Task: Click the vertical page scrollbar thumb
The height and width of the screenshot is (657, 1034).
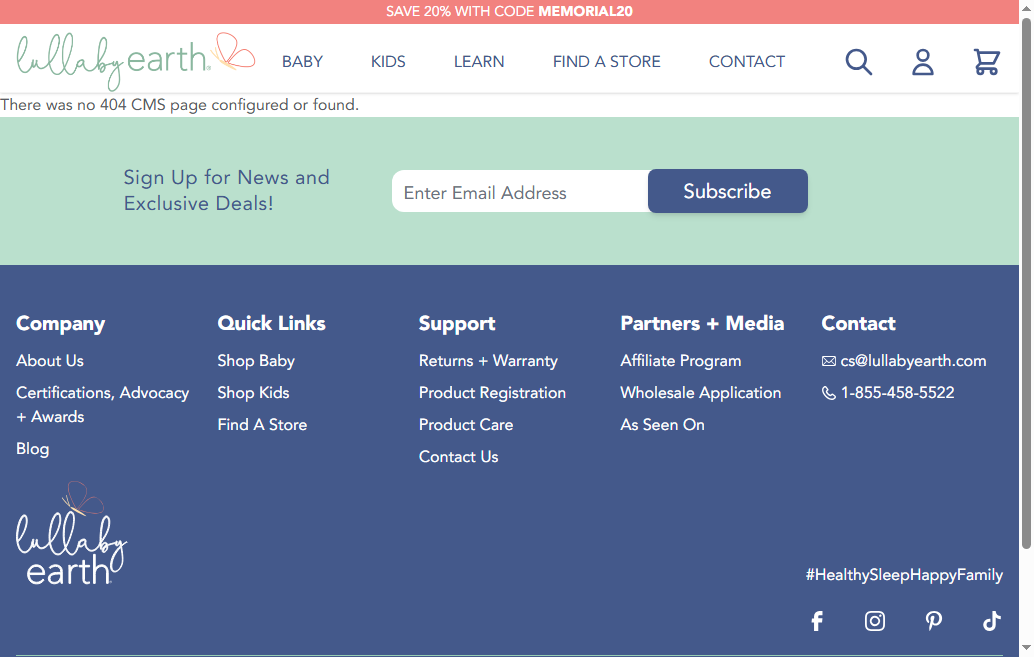Action: (1026, 284)
